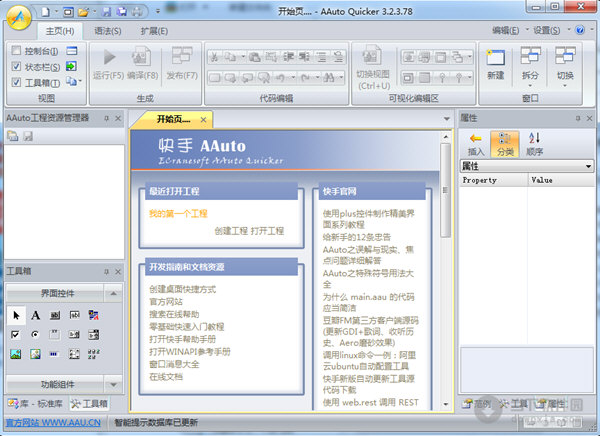600x436 pixels.
Task: Open 我的第一个工程 recent project
Action: click(178, 214)
